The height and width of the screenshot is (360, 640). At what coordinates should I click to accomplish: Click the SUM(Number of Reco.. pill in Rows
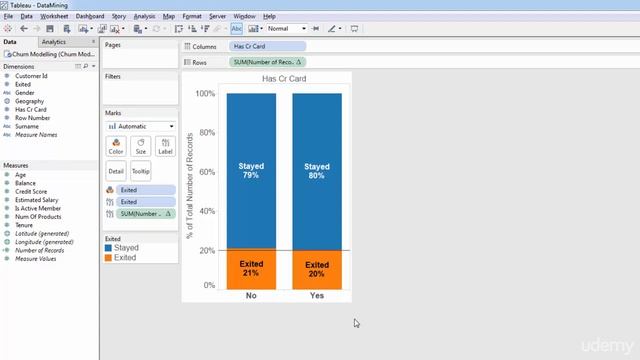(x=267, y=62)
